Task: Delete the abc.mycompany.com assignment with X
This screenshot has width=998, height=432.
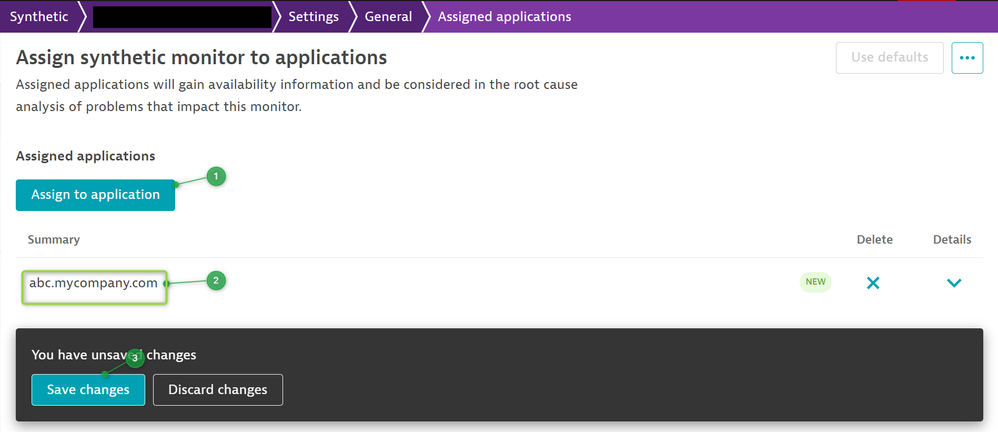Action: click(x=873, y=283)
